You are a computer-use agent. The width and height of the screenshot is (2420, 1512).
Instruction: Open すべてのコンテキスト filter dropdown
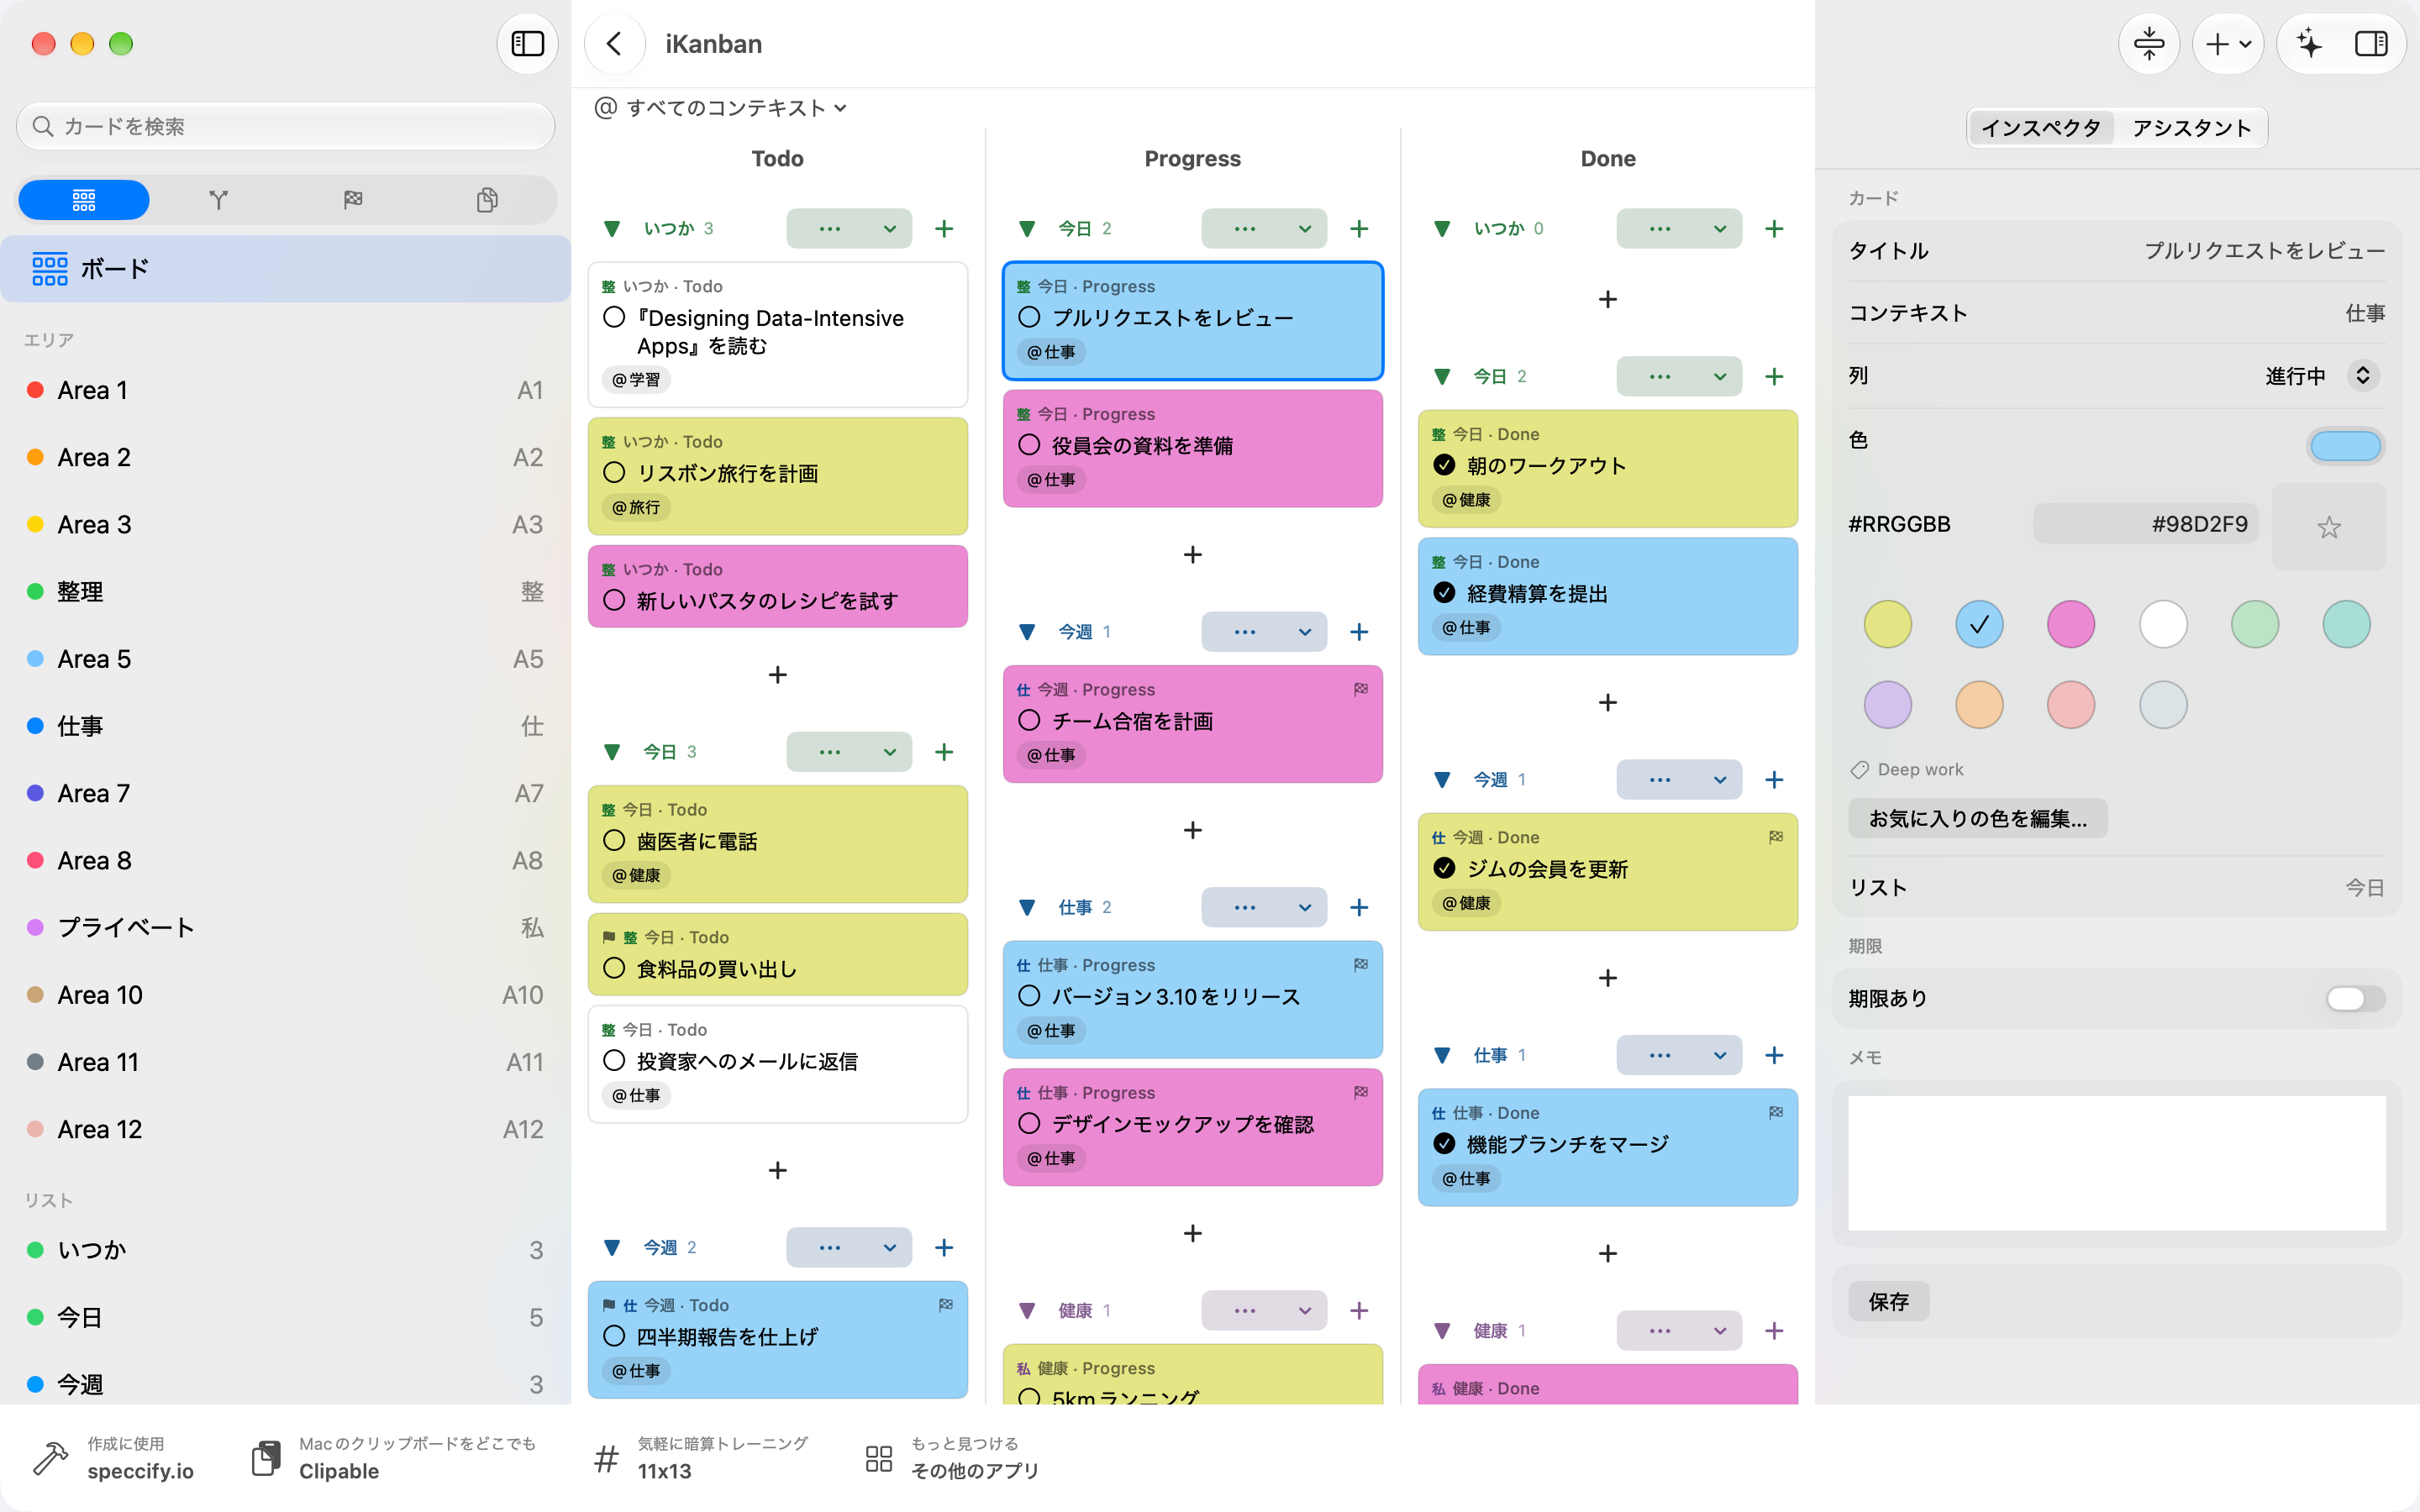click(x=722, y=108)
